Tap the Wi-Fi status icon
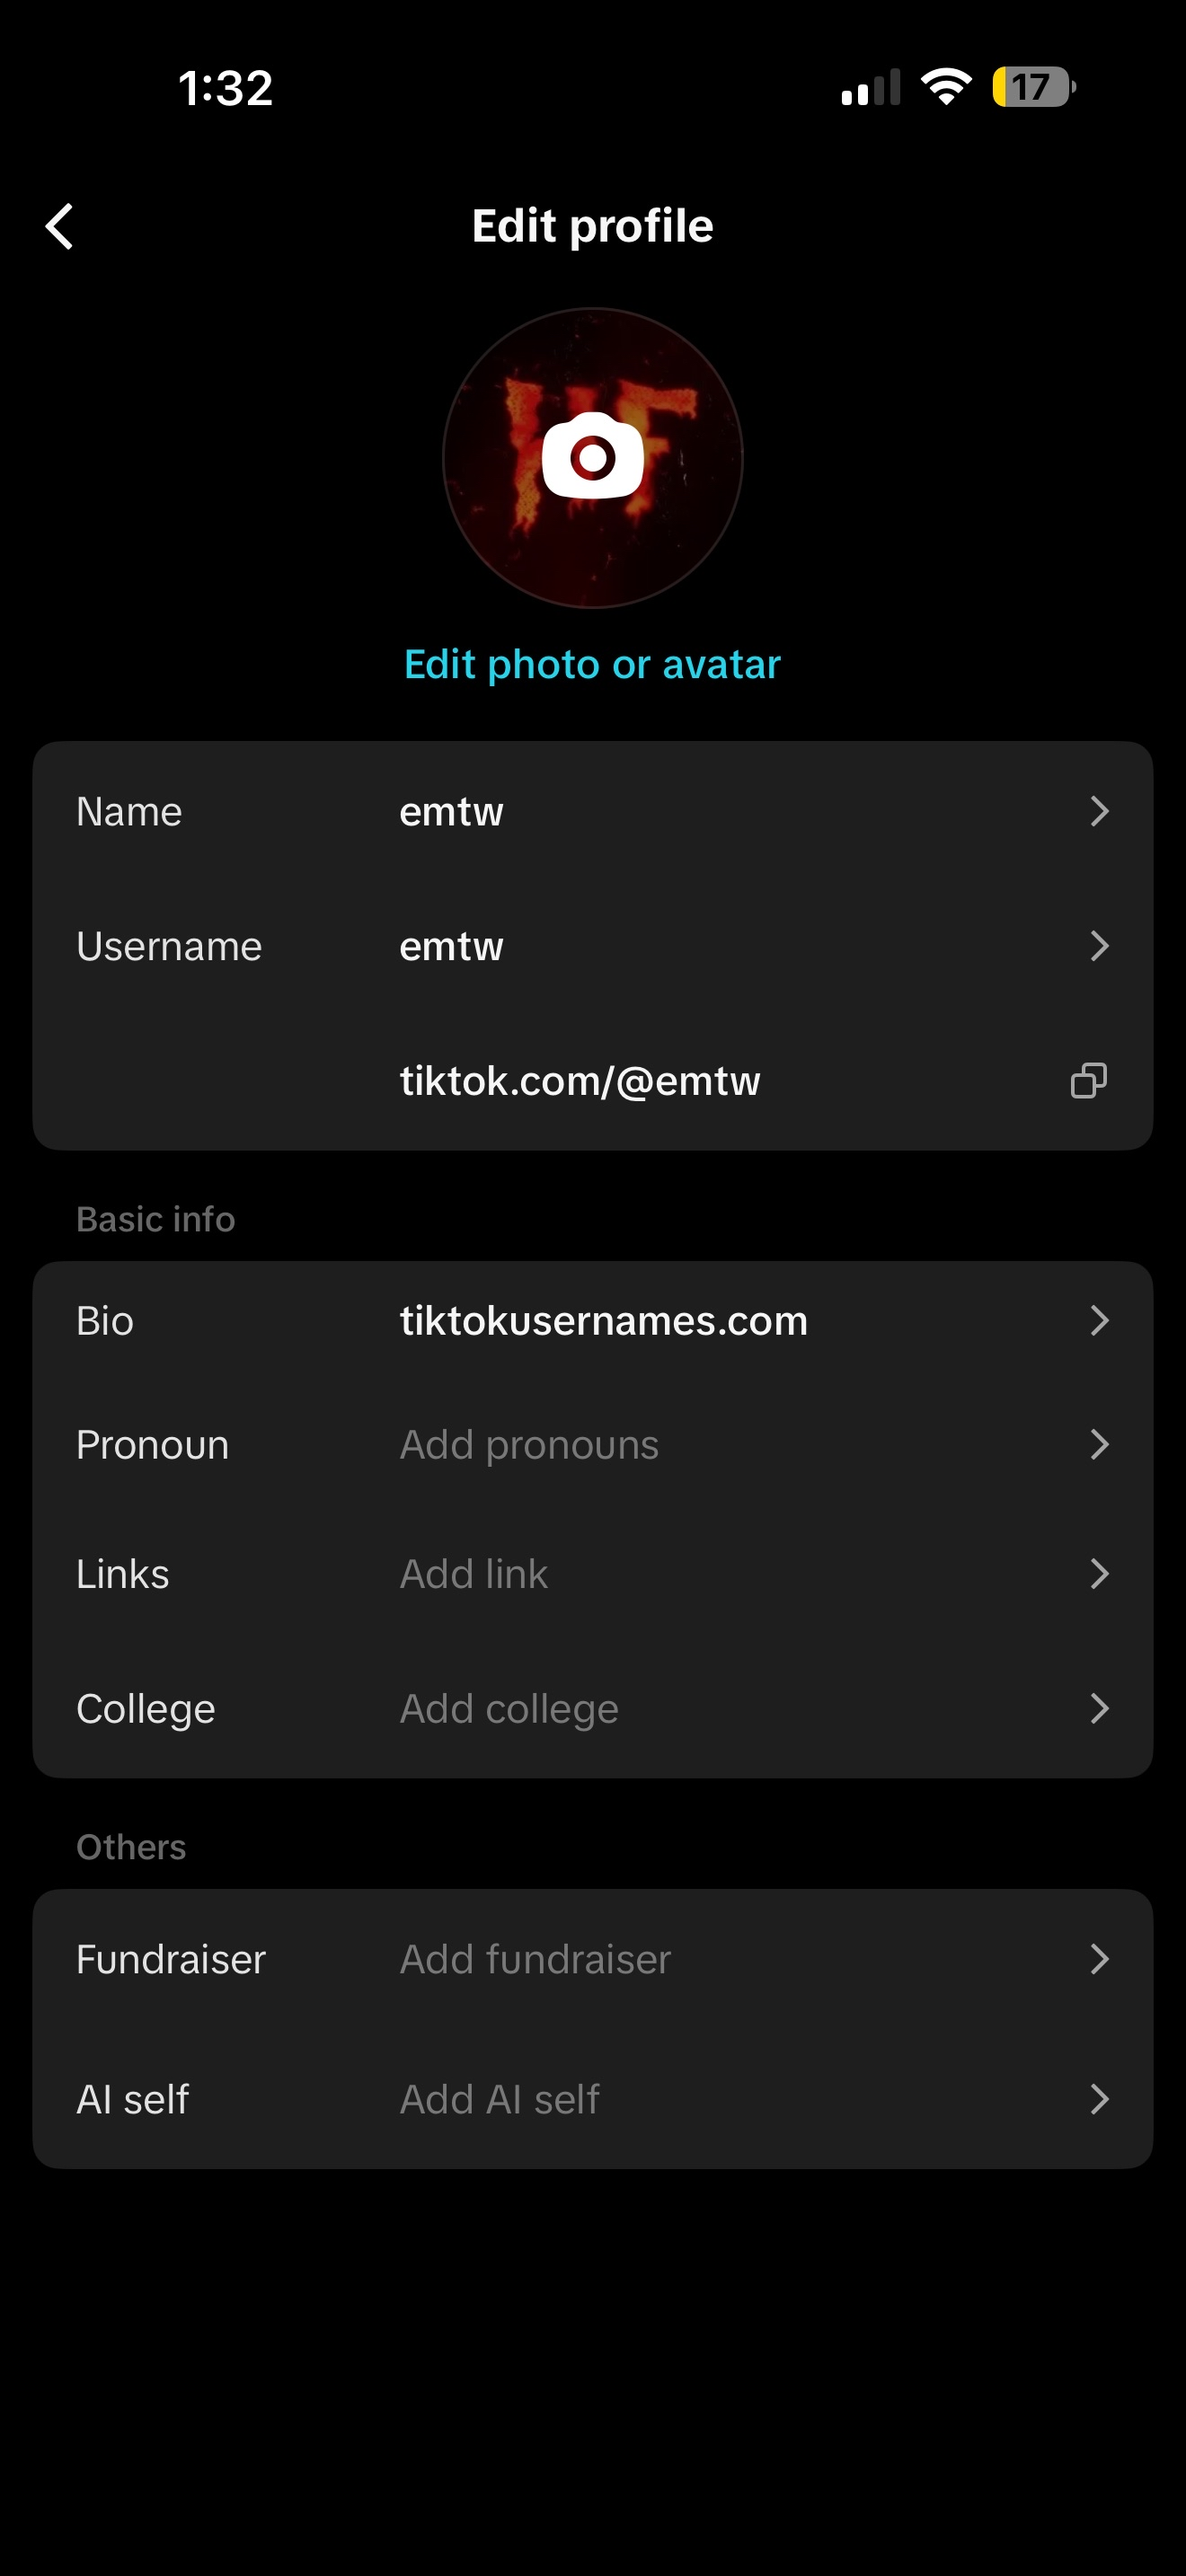1186x2576 pixels. (946, 86)
